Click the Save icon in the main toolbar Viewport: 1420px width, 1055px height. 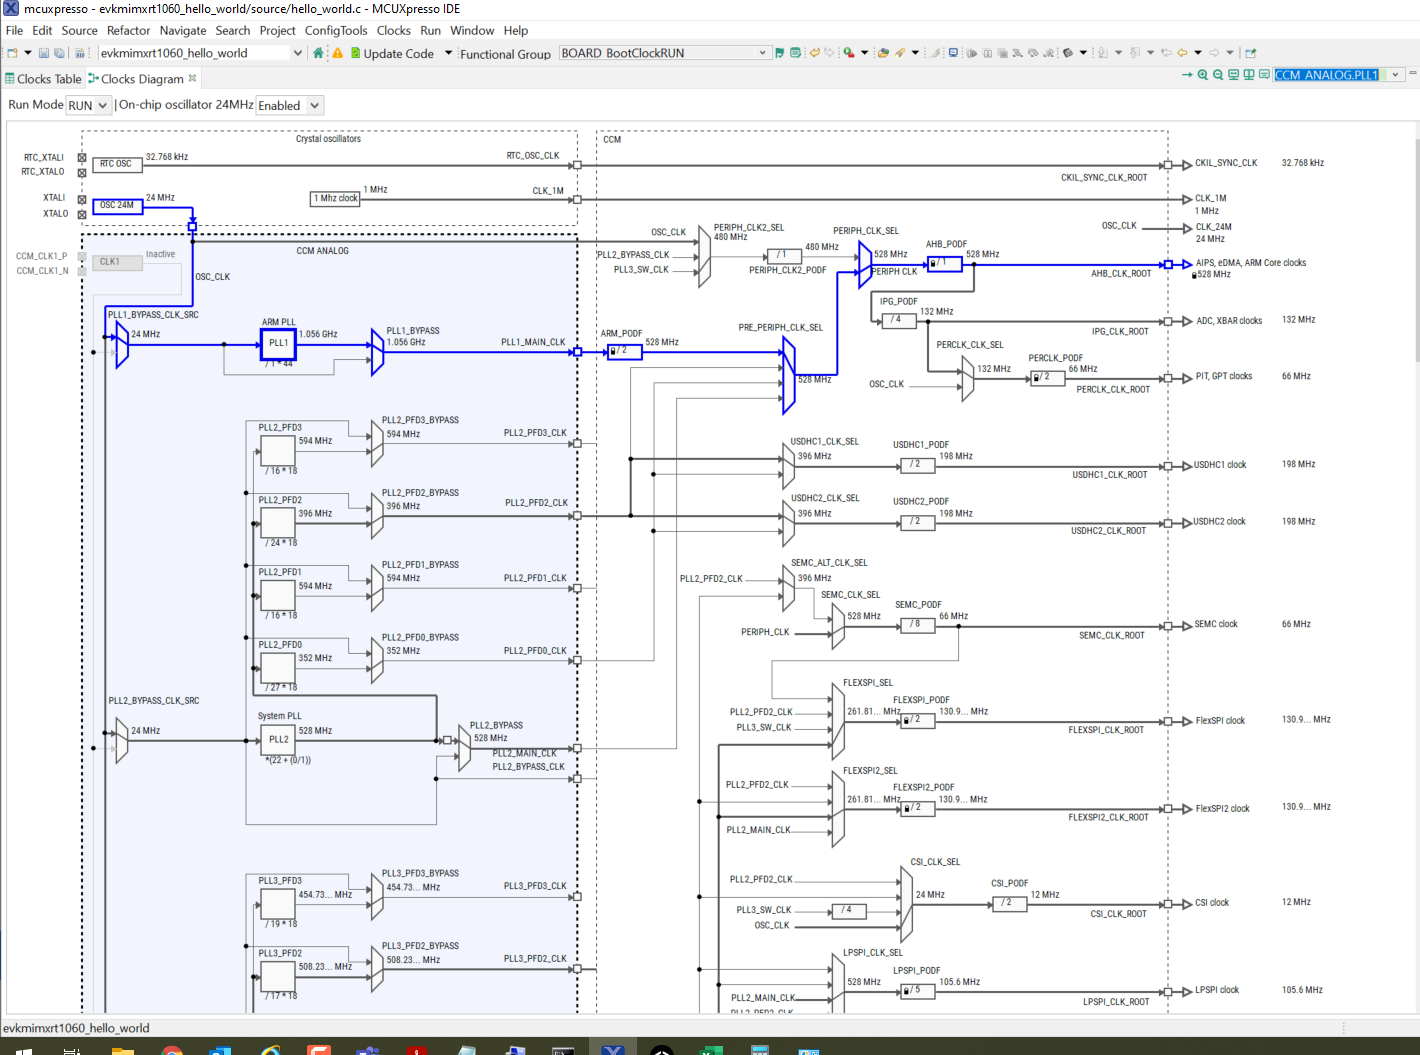point(43,53)
